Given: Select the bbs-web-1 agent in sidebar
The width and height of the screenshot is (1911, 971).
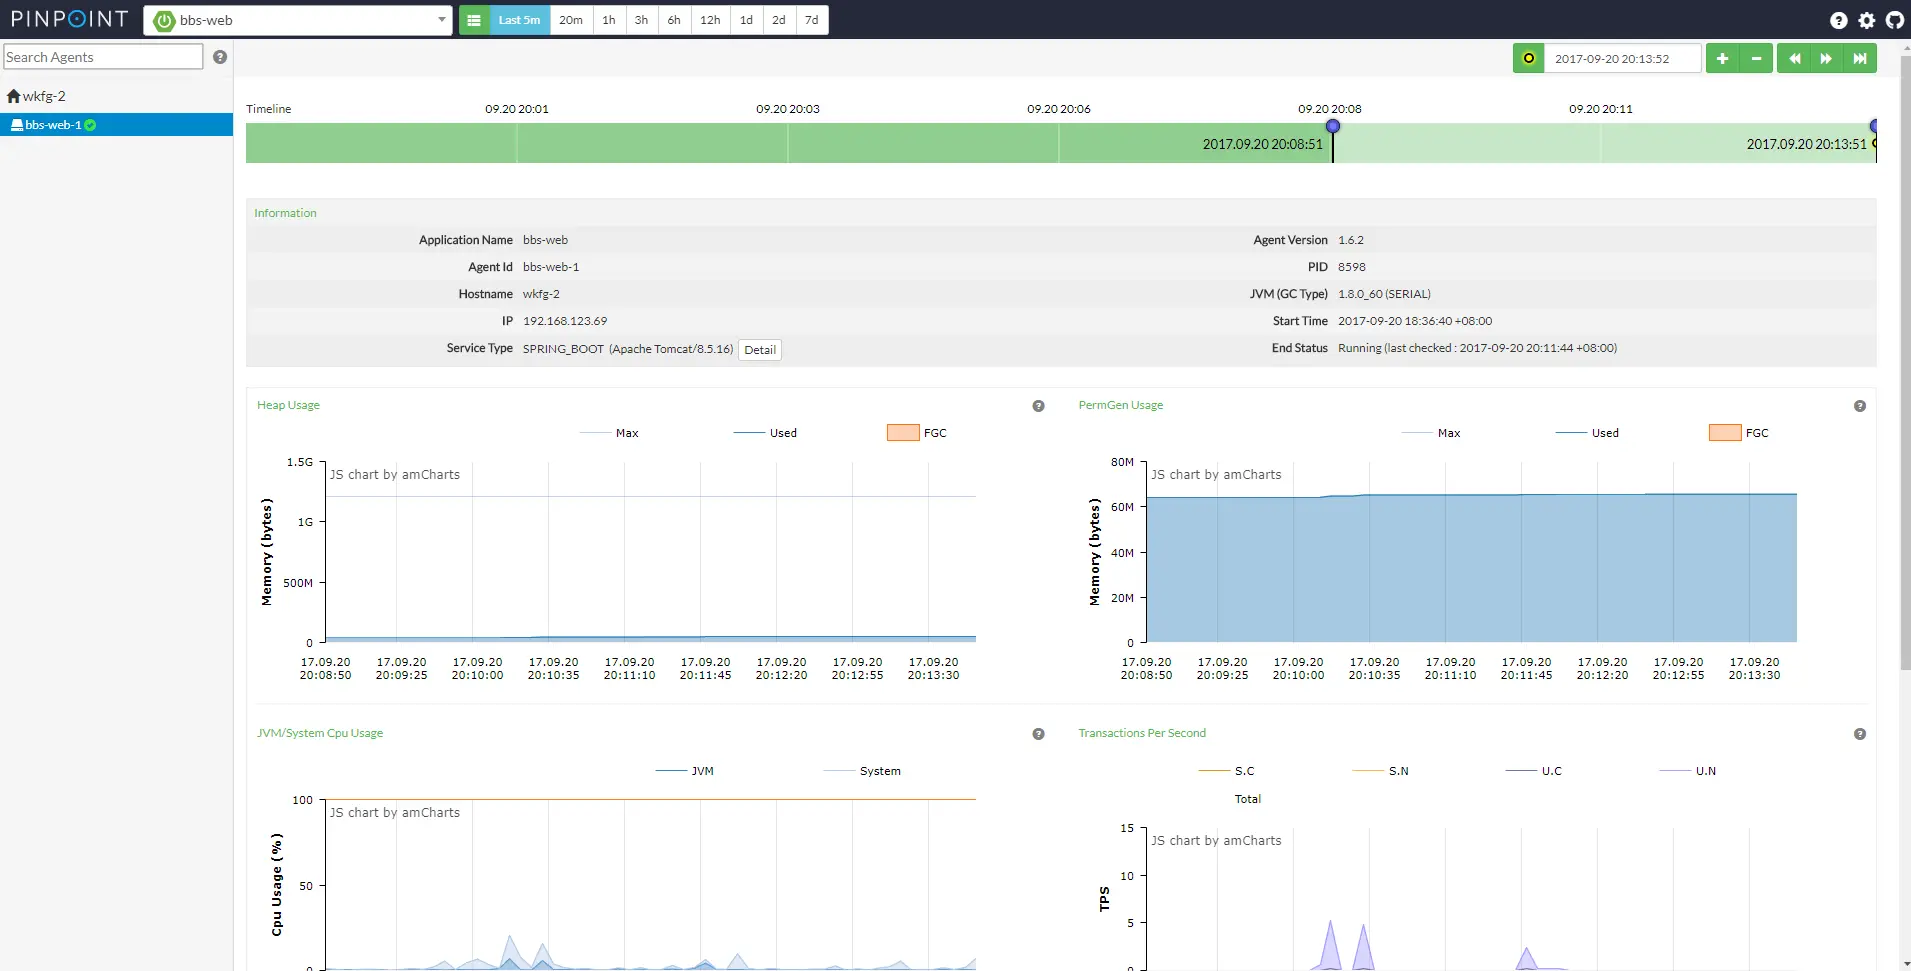Looking at the screenshot, I should [116, 125].
